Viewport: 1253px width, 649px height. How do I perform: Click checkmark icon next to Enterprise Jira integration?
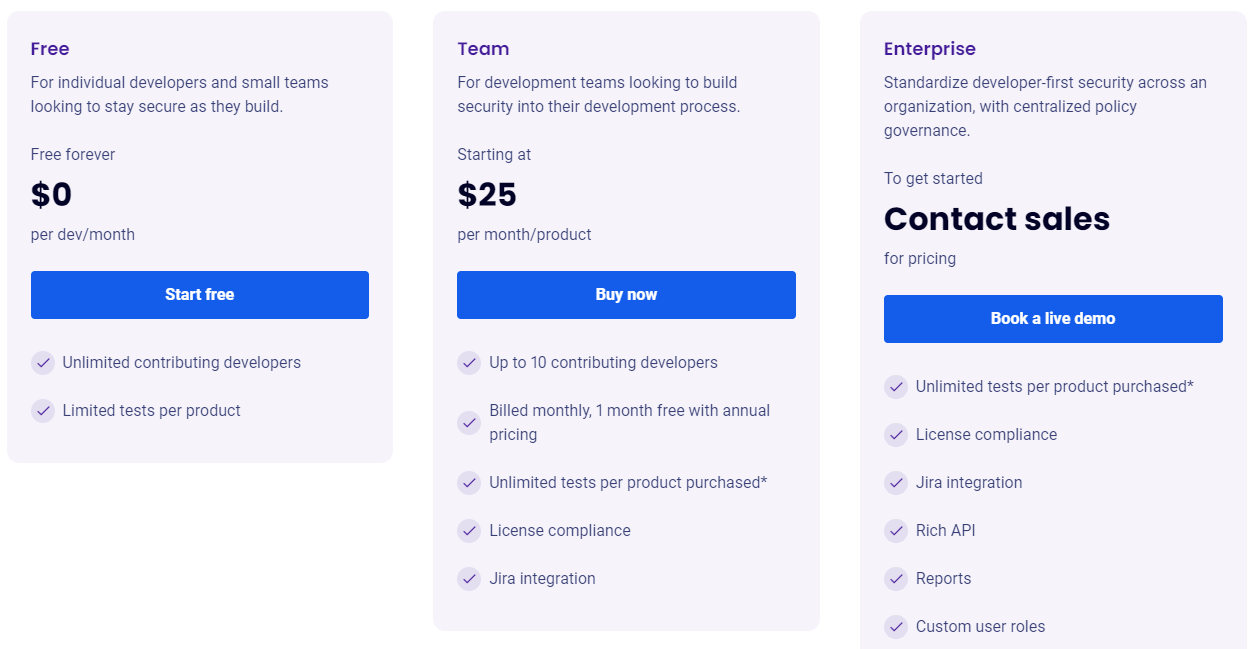896,483
